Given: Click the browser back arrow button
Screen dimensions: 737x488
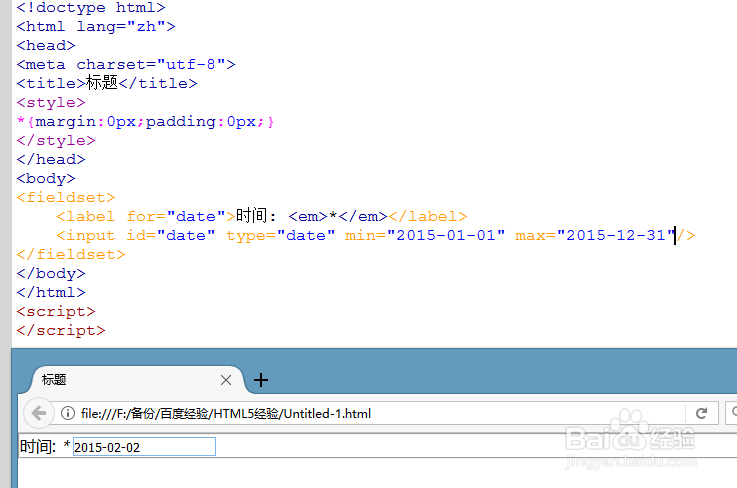Looking at the screenshot, I should pyautogui.click(x=39, y=414).
